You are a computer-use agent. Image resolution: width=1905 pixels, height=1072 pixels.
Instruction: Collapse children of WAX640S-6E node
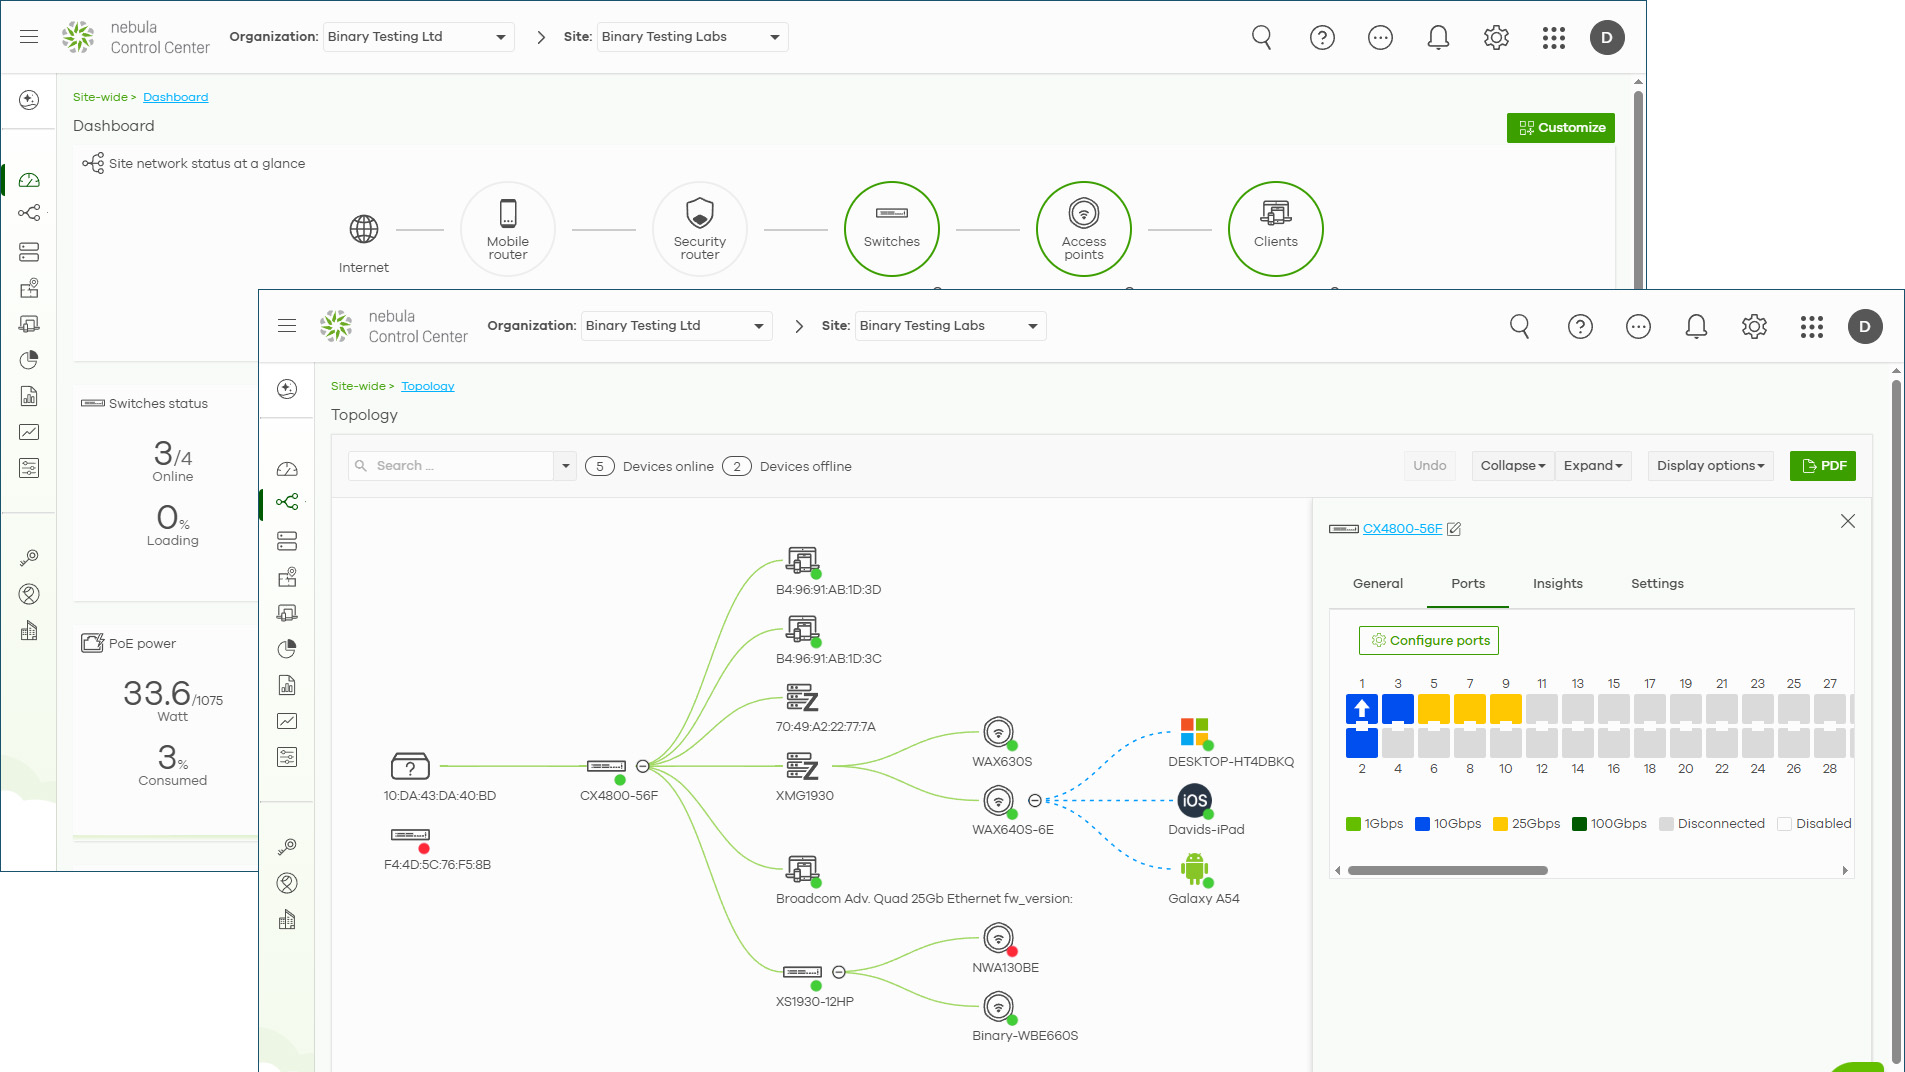pos(1035,800)
